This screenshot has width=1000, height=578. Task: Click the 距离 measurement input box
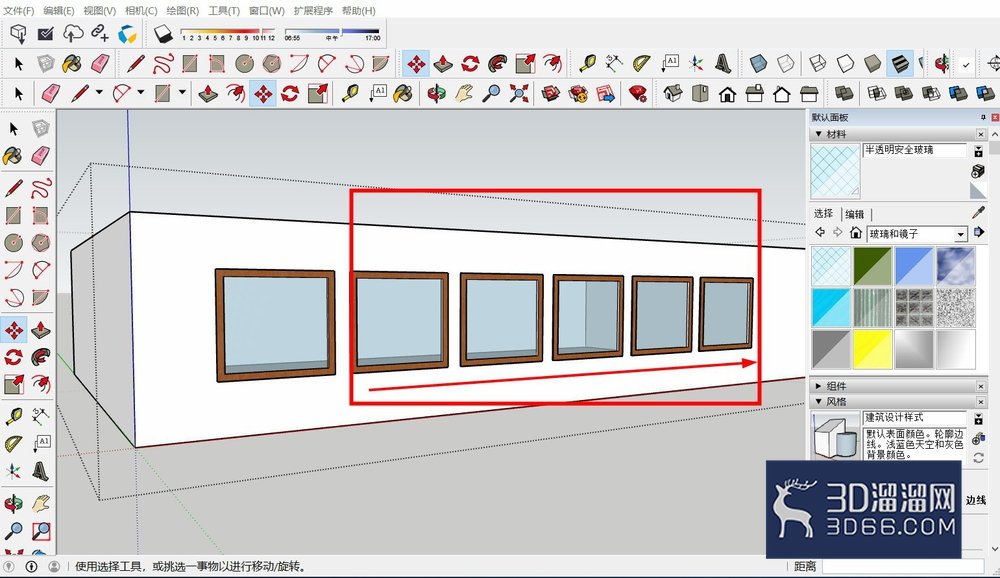click(902, 566)
